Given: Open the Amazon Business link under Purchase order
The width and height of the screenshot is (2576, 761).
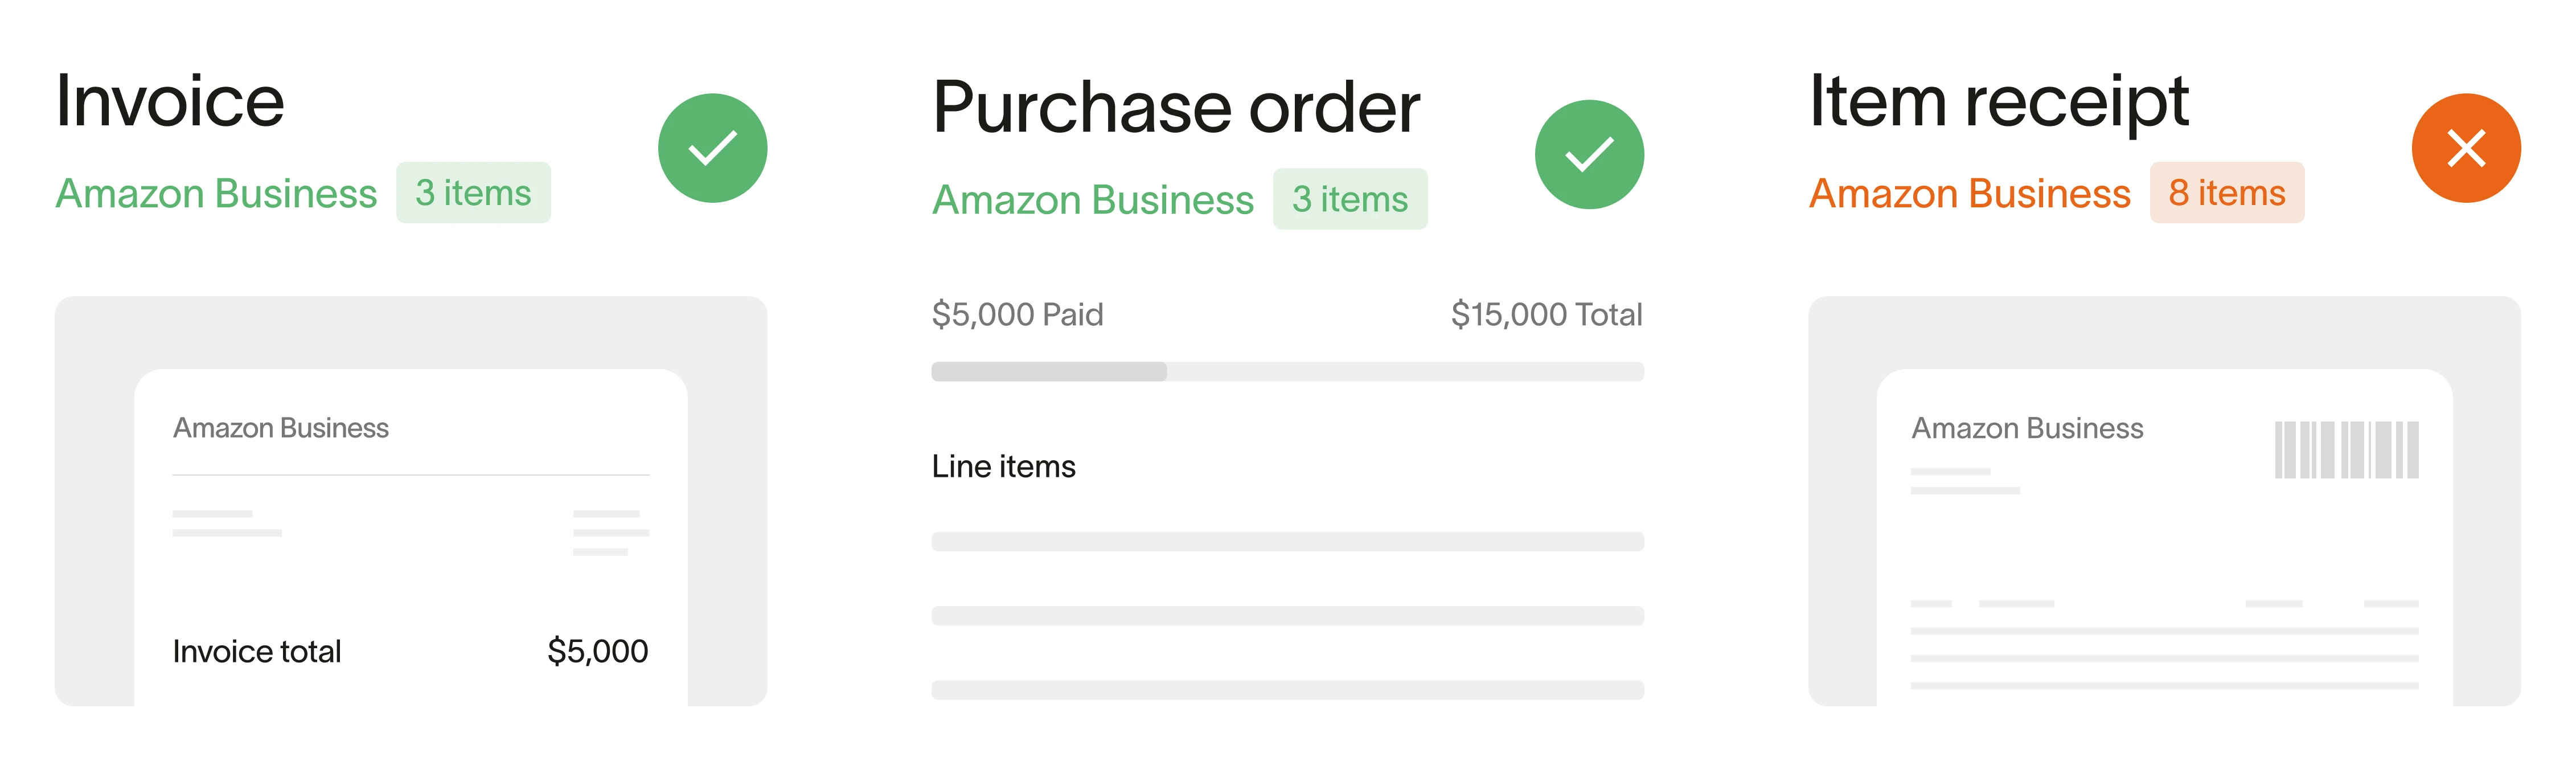Looking at the screenshot, I should [x=1093, y=200].
